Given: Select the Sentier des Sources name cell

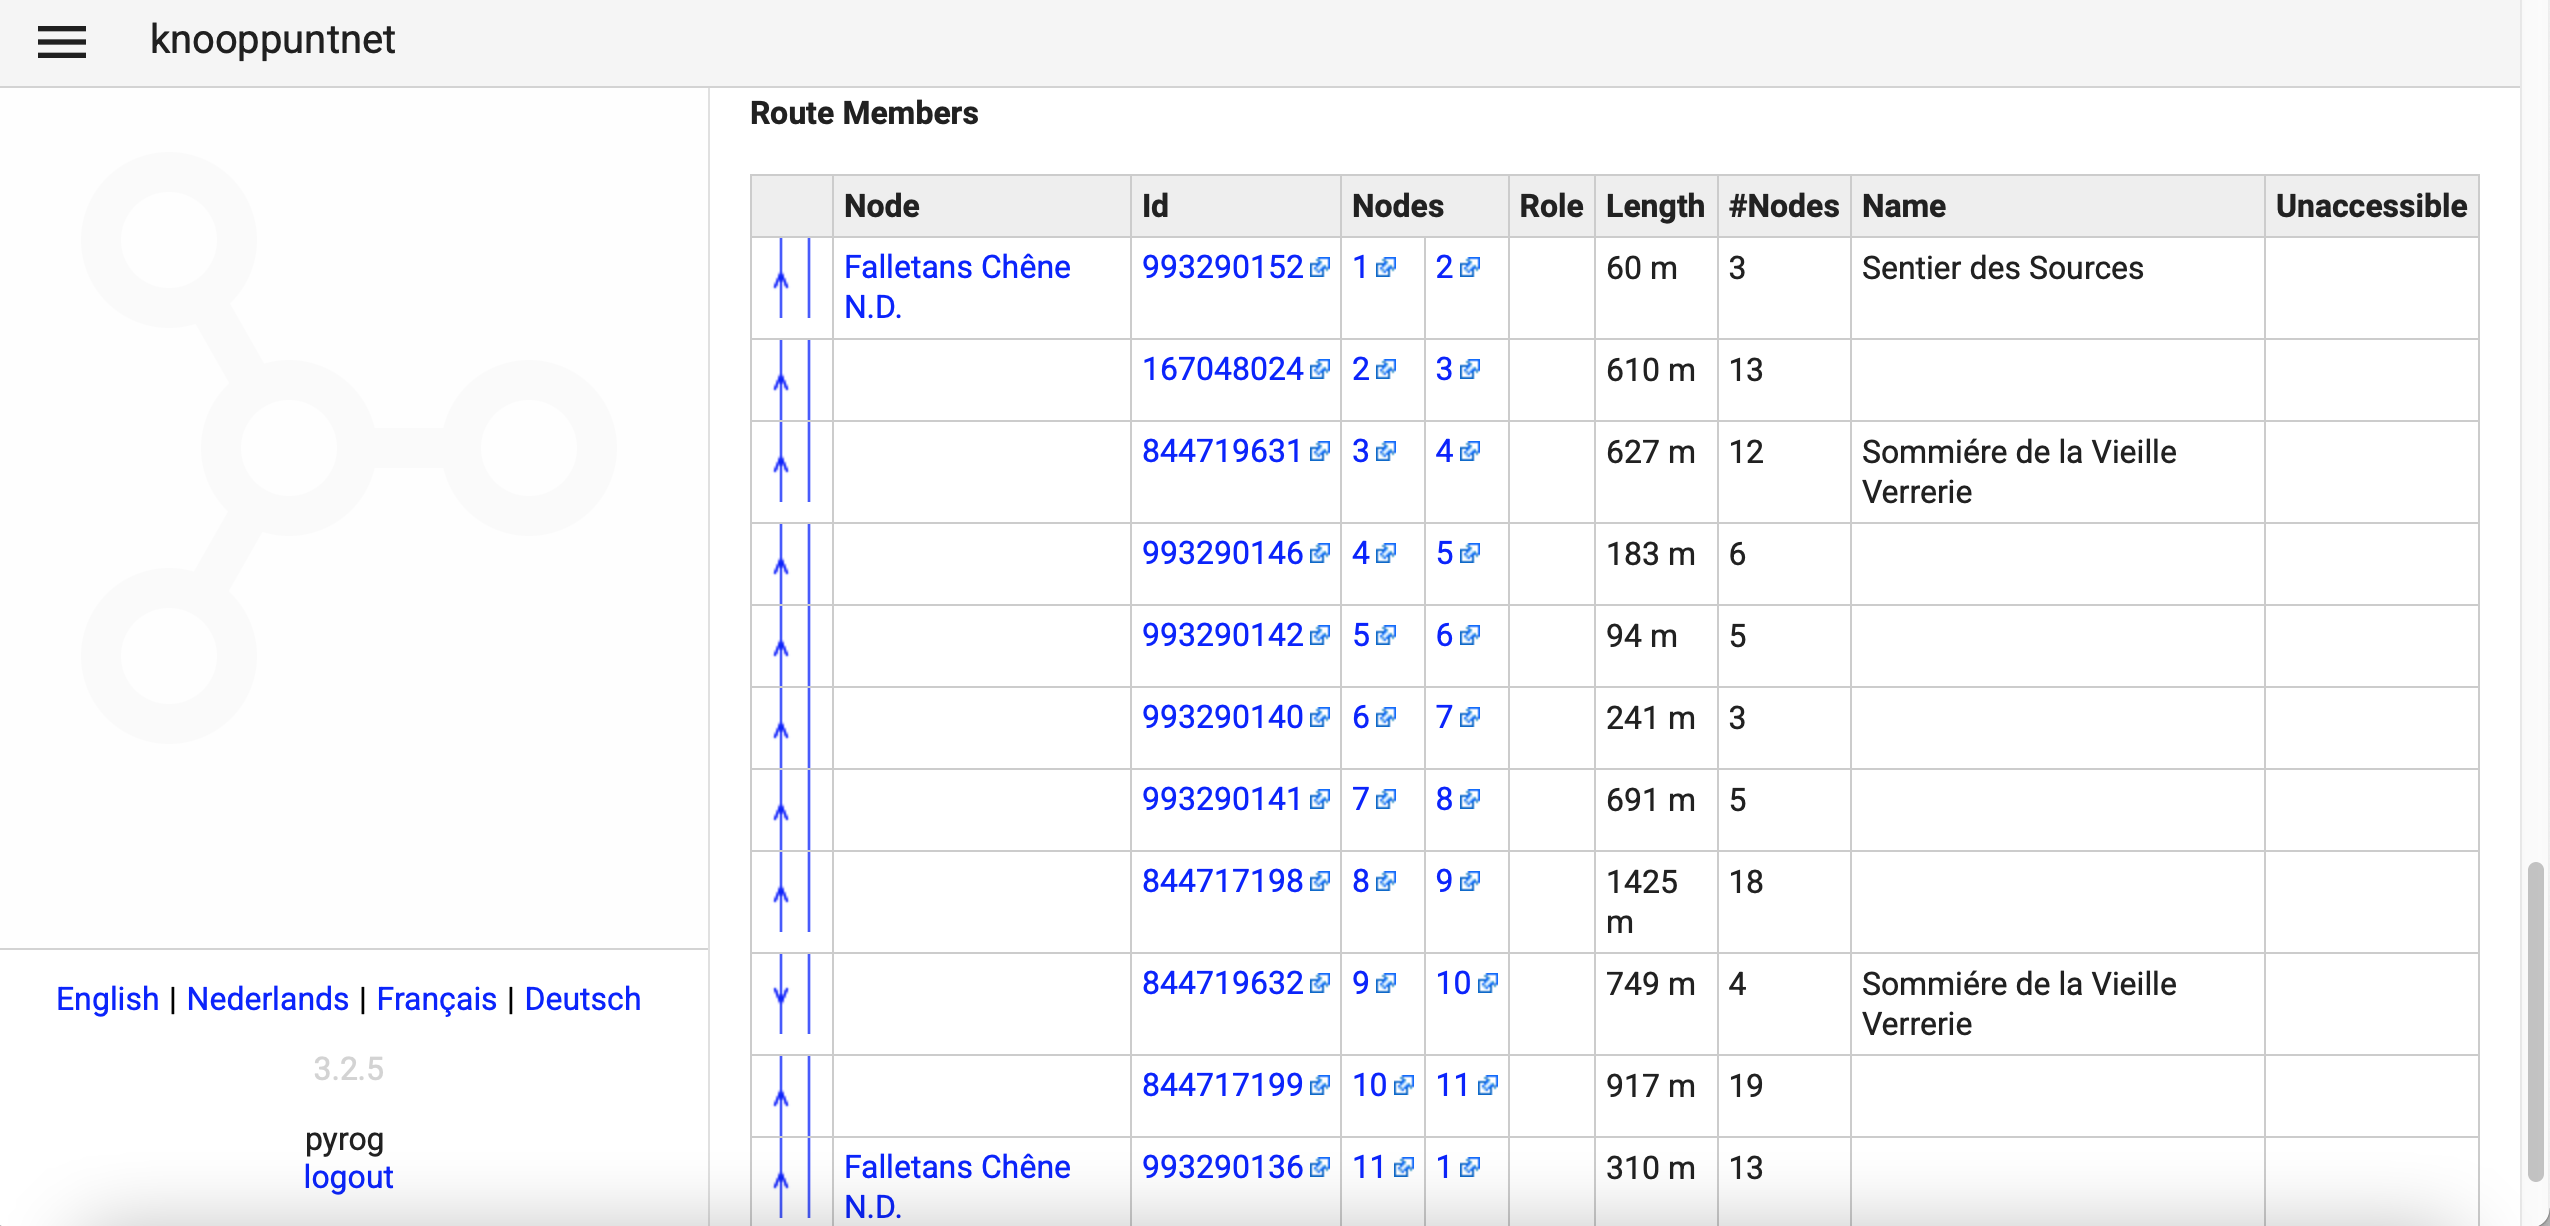Looking at the screenshot, I should coord(2057,288).
